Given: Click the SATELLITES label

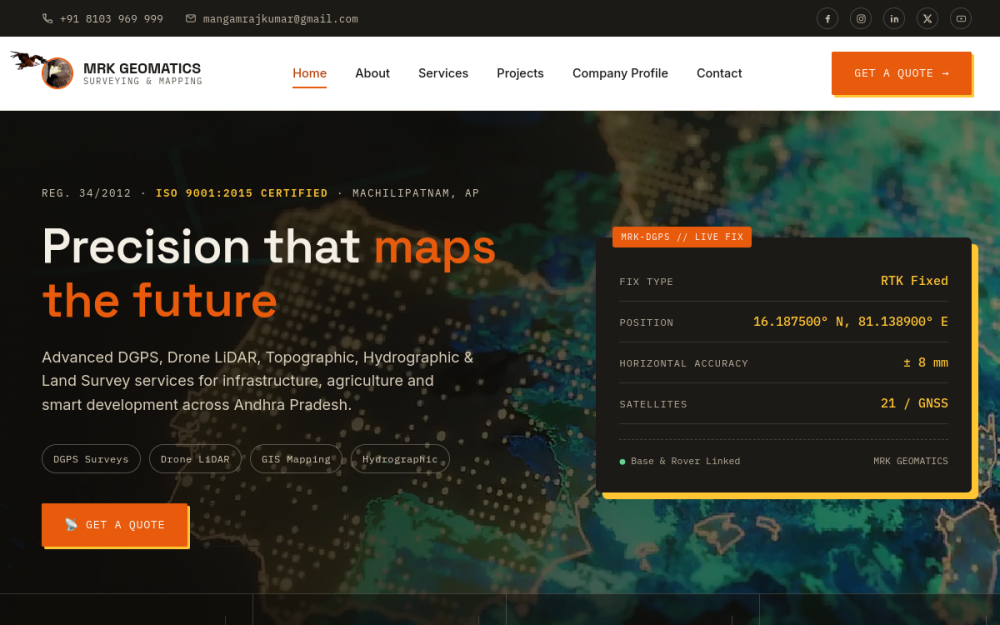Looking at the screenshot, I should 653,404.
